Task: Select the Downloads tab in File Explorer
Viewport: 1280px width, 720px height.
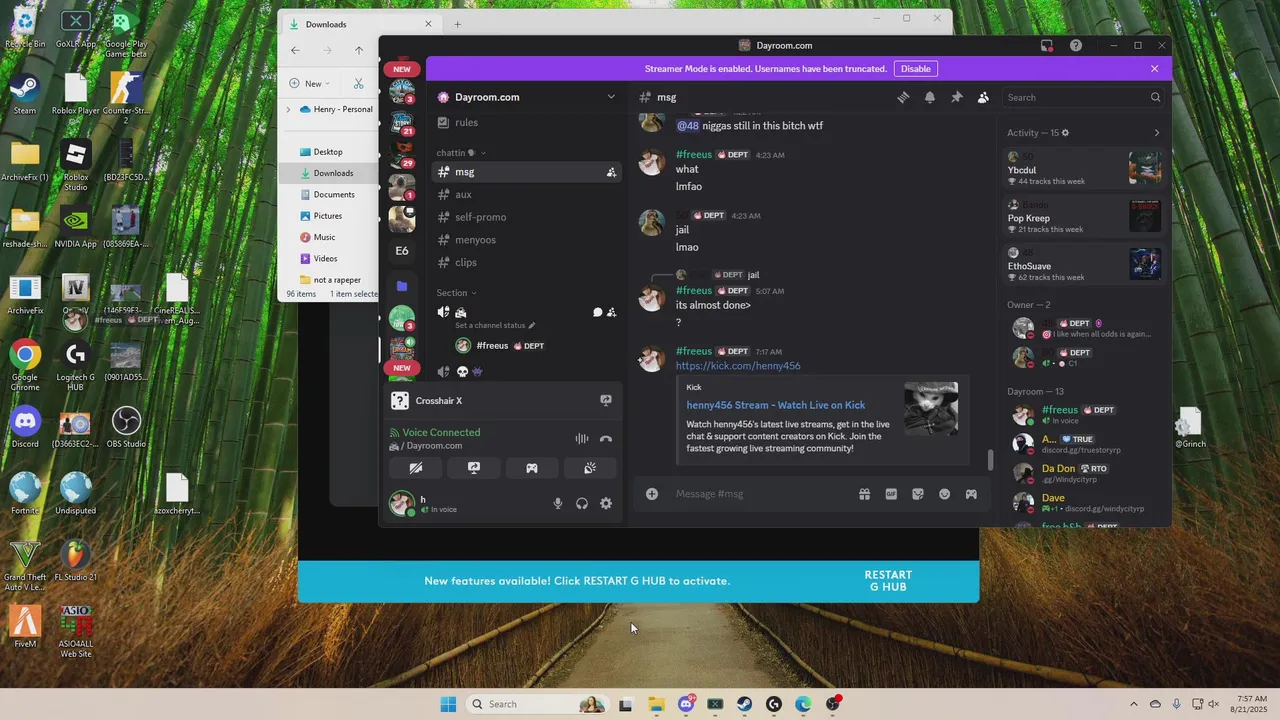Action: 360,24
